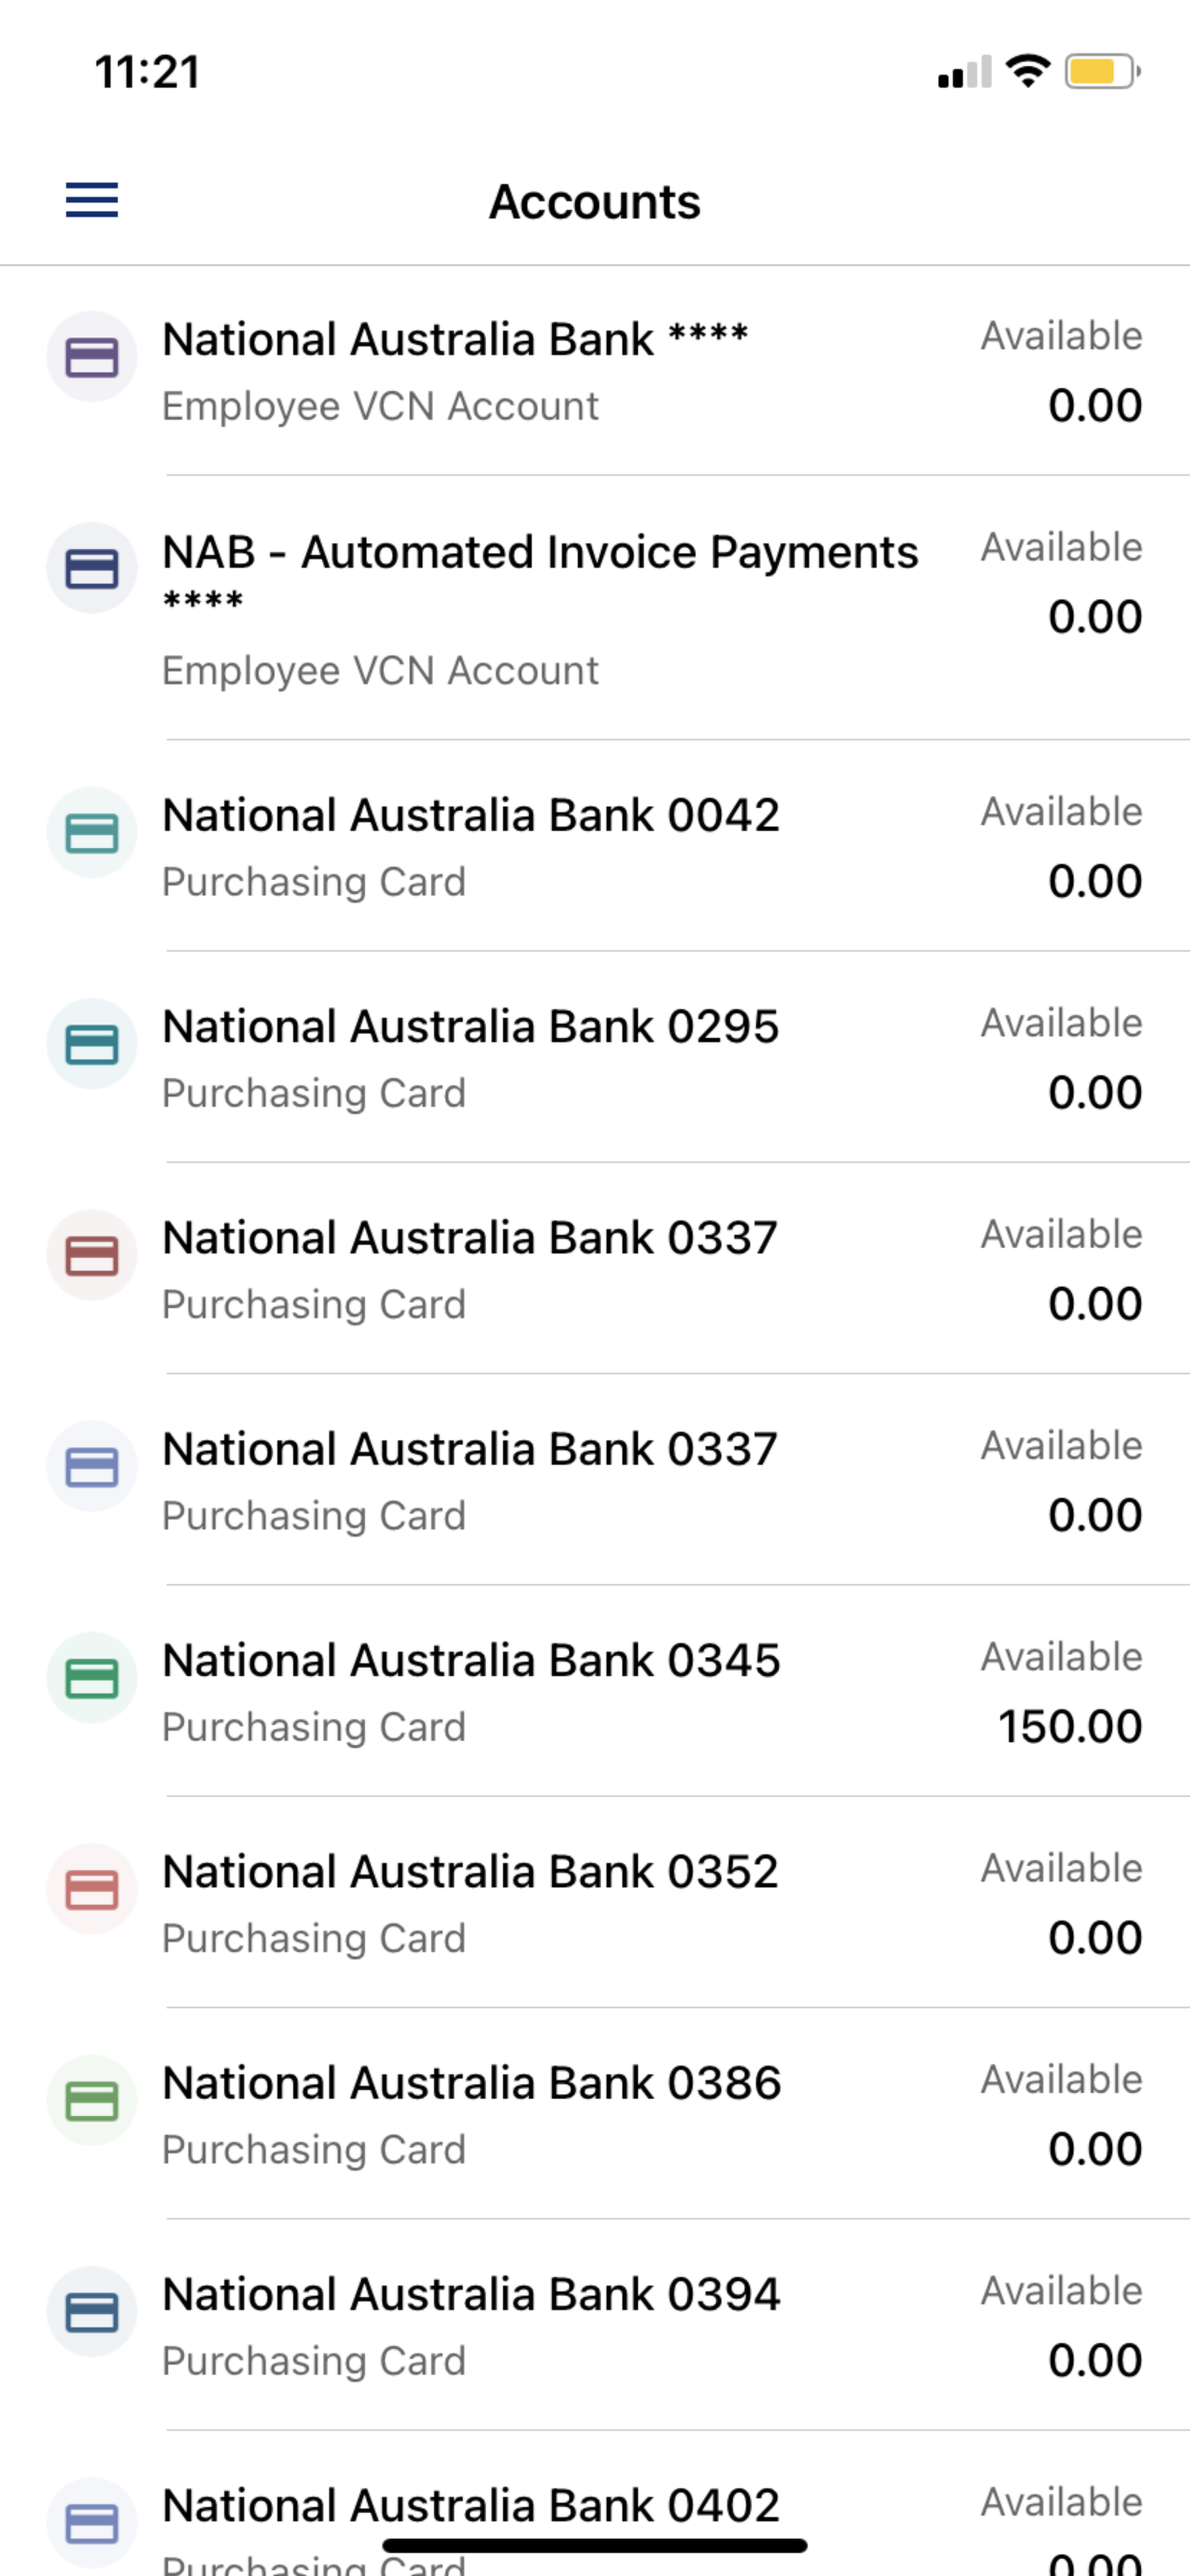
Task: Tap the home indicator bar at the bottom
Action: 595,2546
